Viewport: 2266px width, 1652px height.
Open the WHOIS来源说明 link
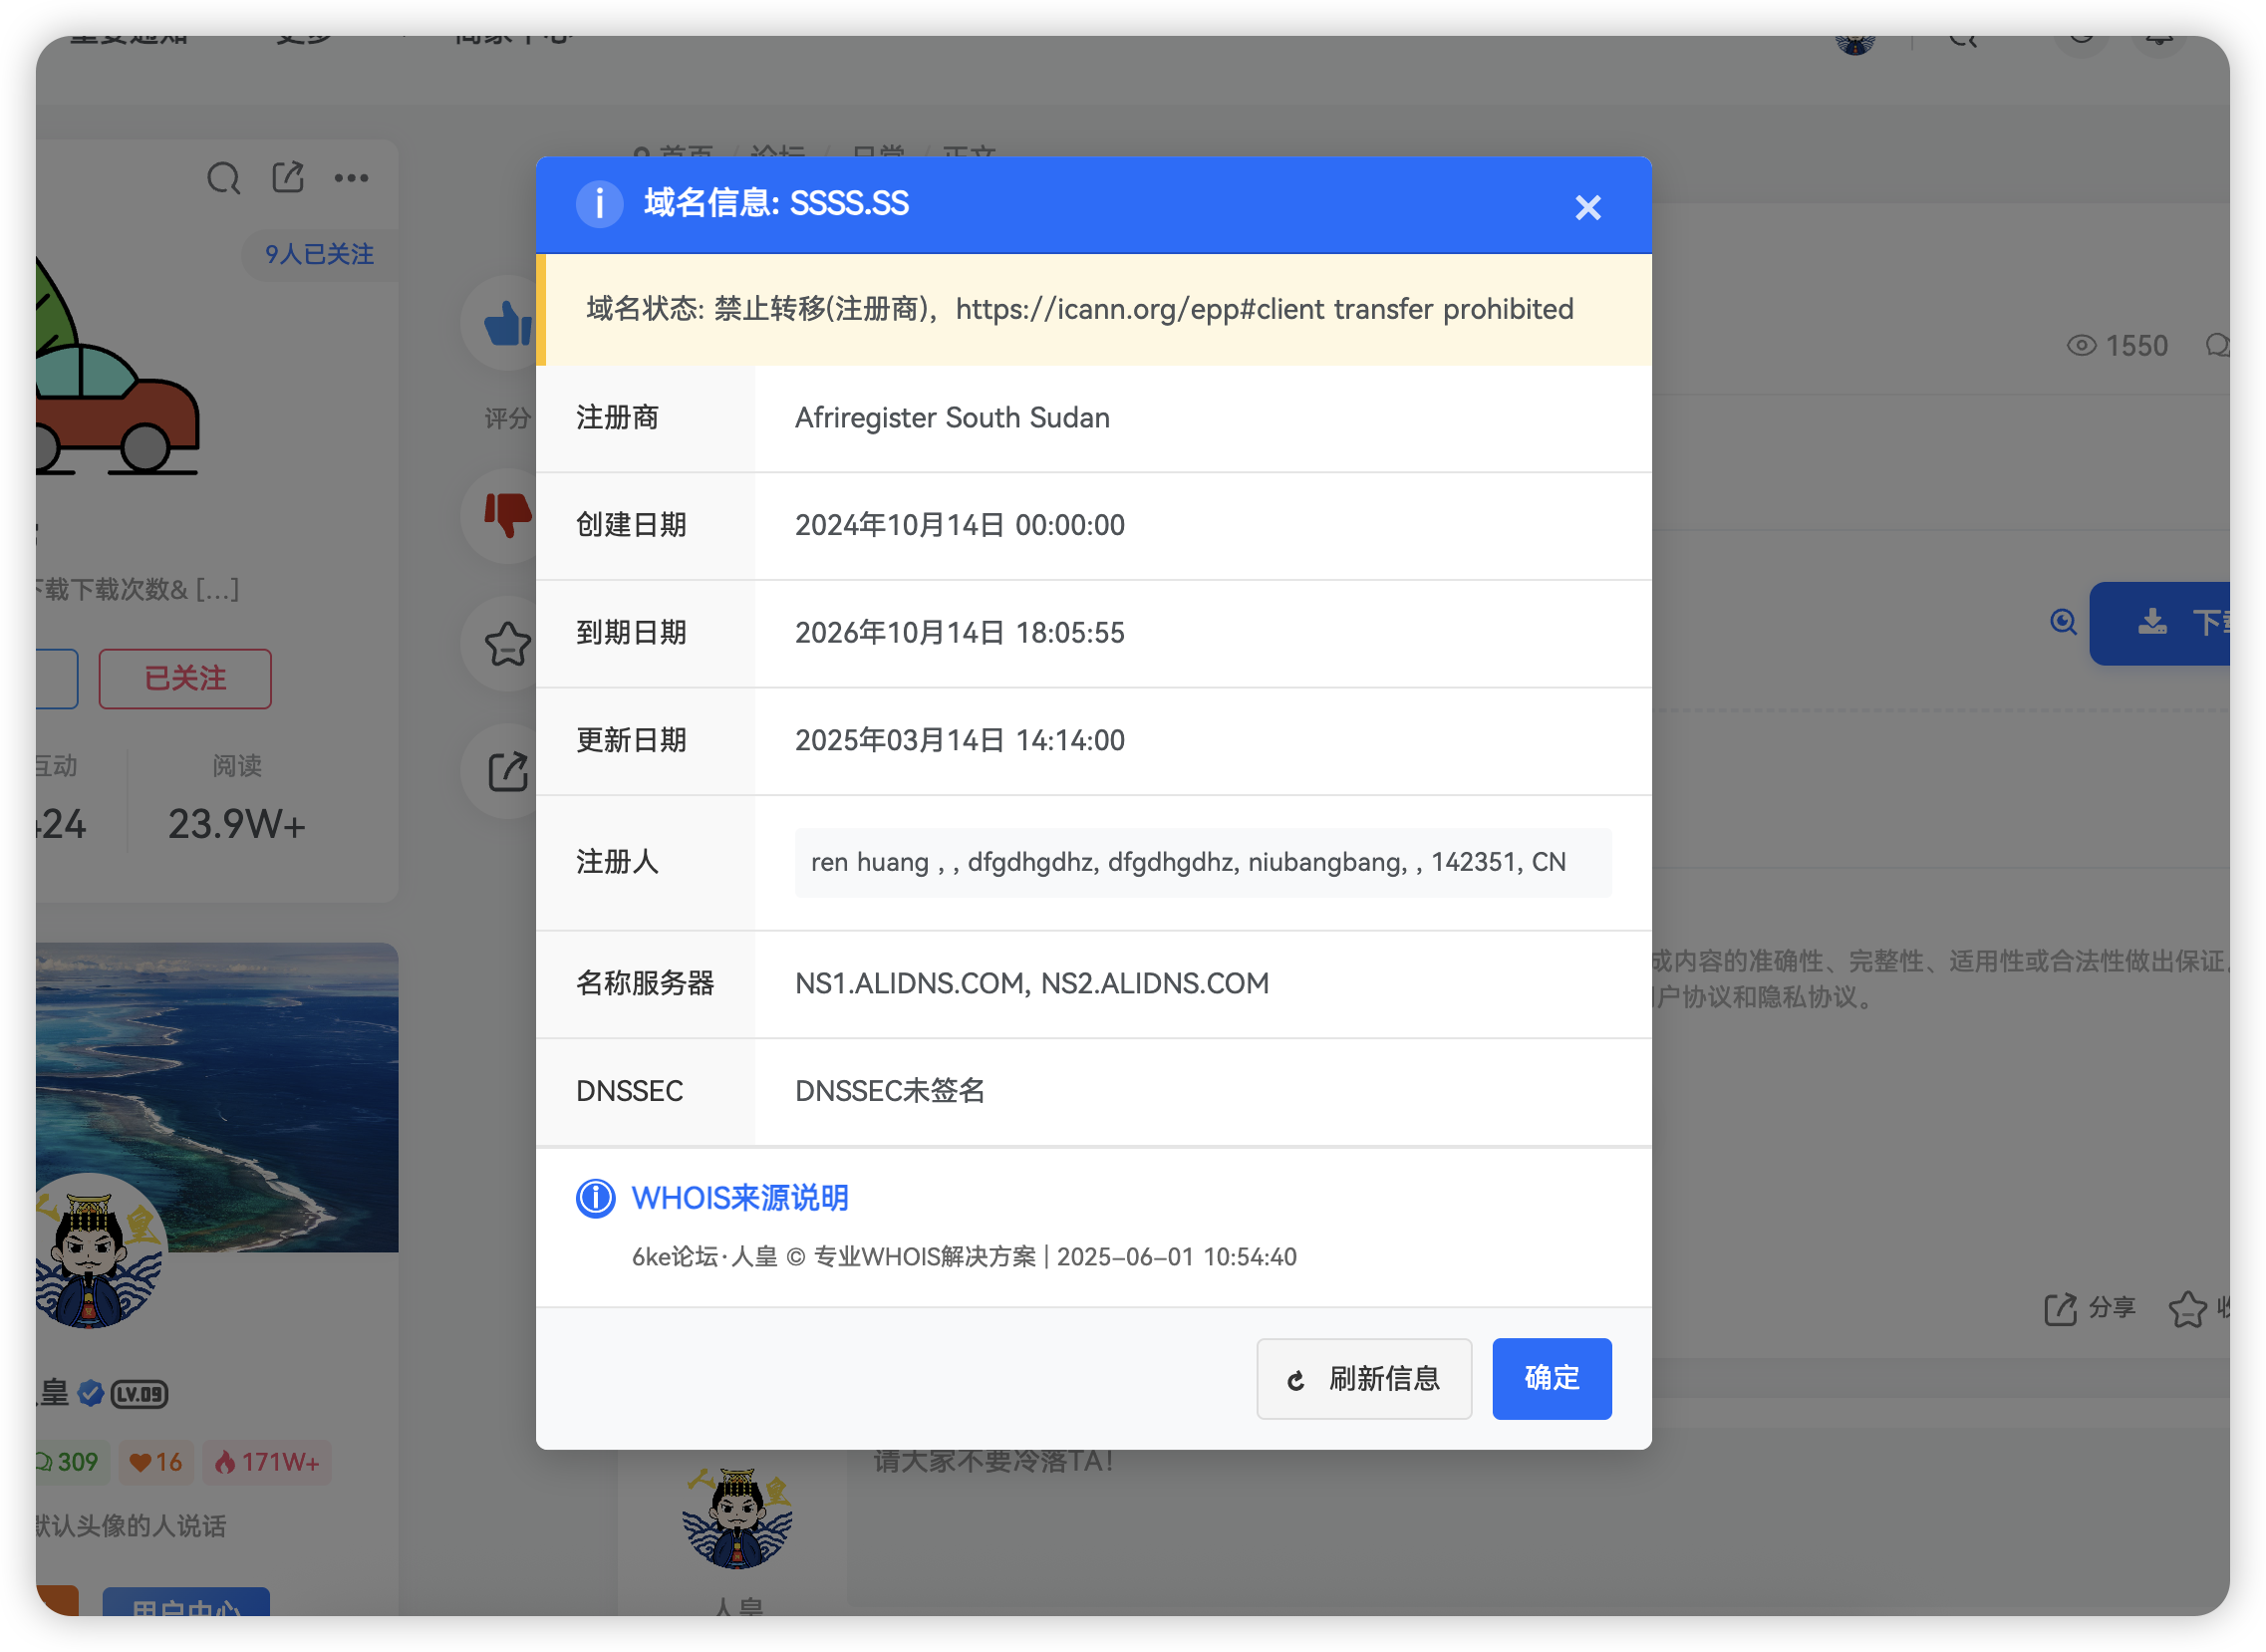coord(740,1198)
